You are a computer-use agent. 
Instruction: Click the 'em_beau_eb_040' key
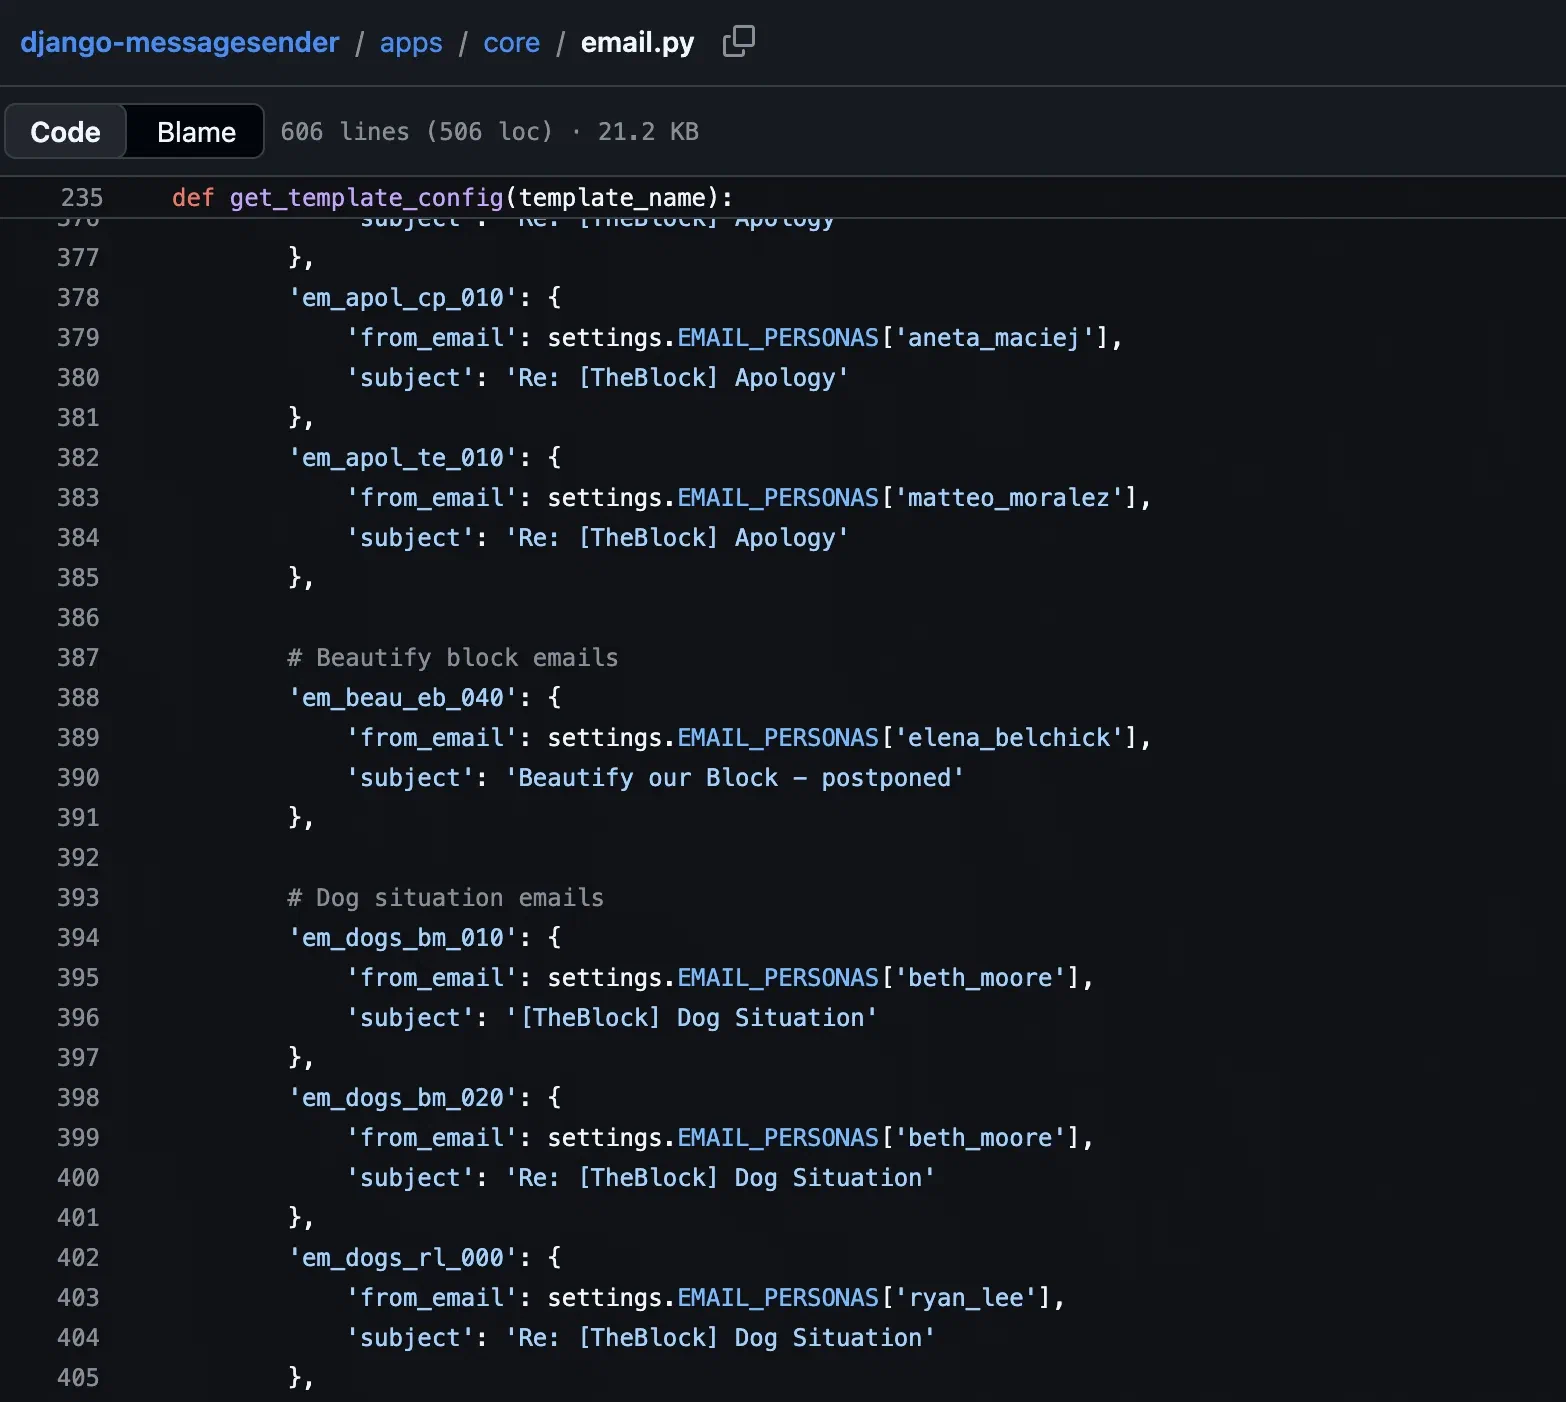(x=402, y=698)
